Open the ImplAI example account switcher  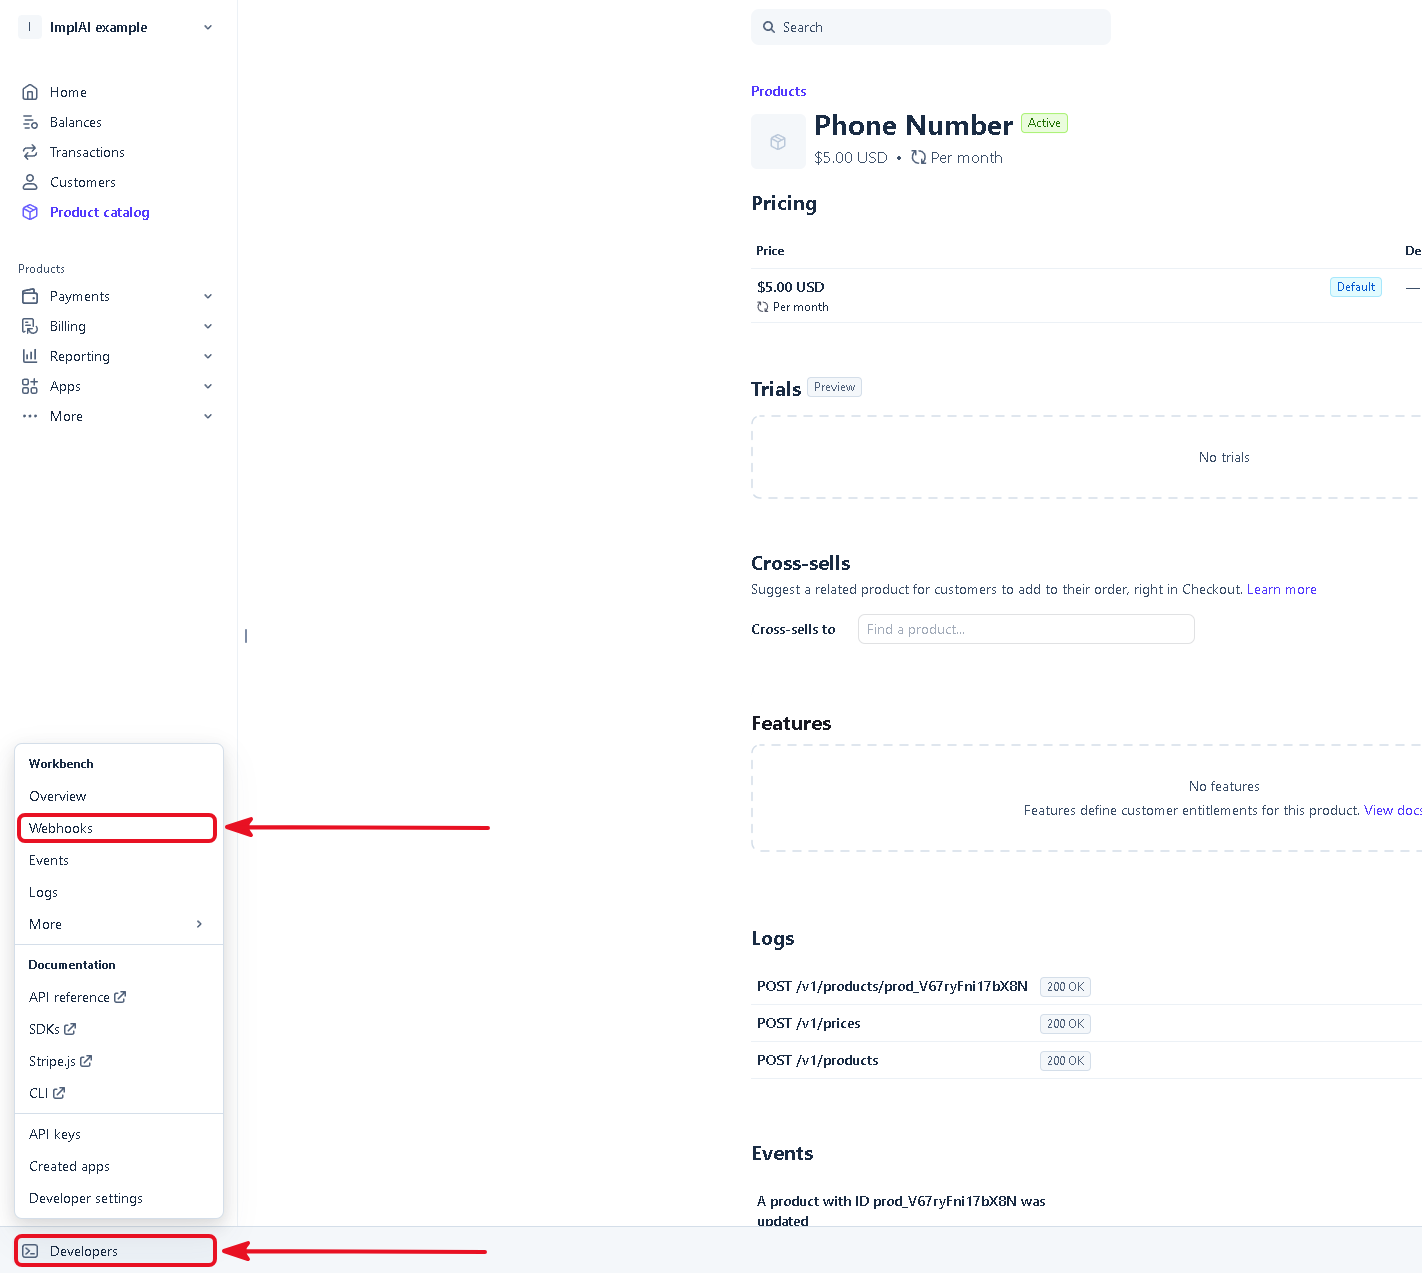117,27
